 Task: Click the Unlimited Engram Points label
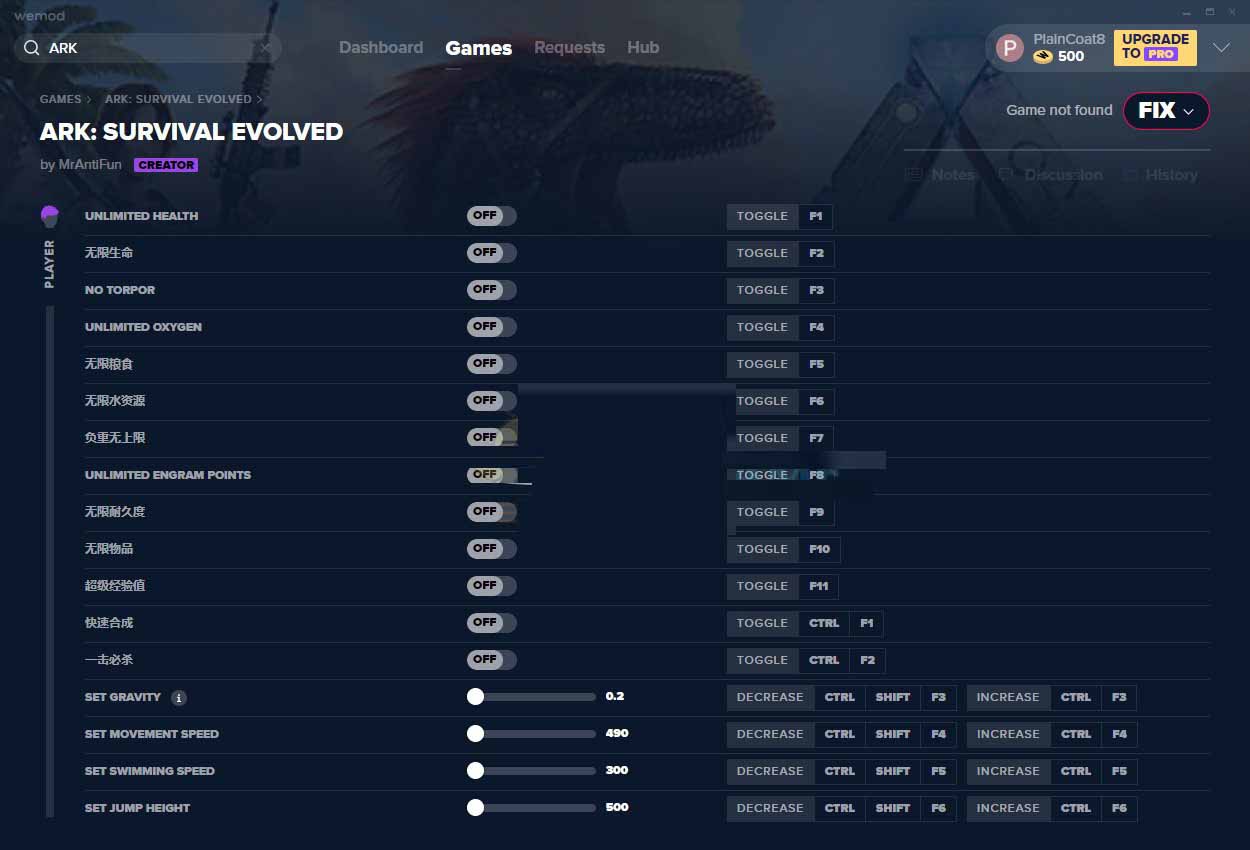(168, 475)
